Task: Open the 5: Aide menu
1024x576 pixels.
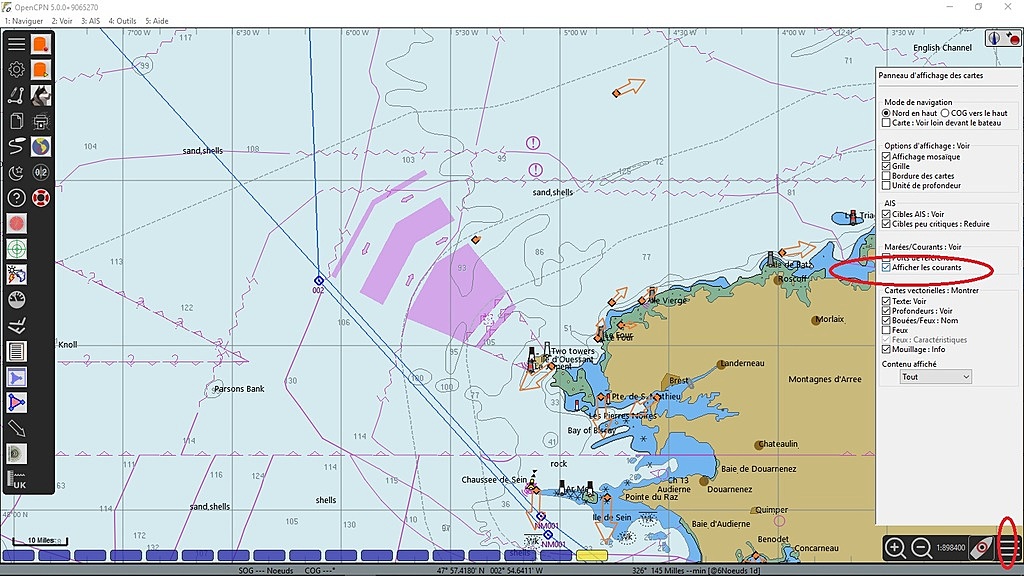Action: 157,21
